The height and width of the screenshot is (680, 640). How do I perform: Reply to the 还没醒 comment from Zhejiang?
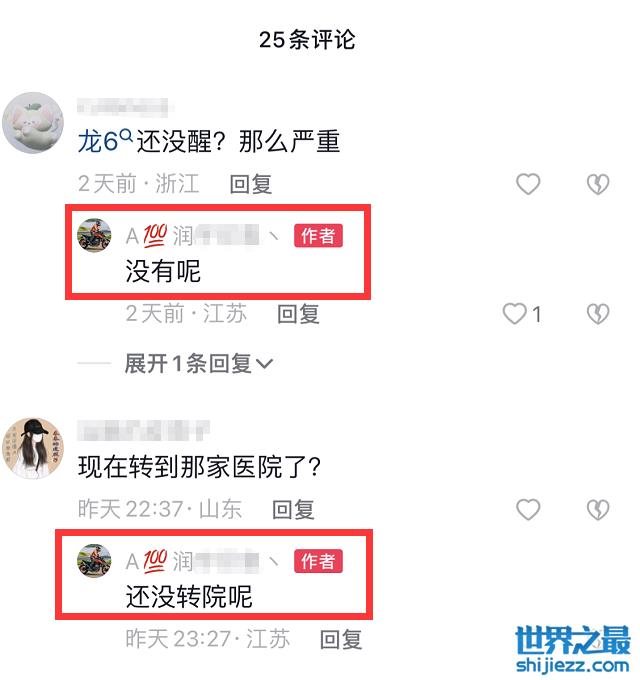coord(251,184)
